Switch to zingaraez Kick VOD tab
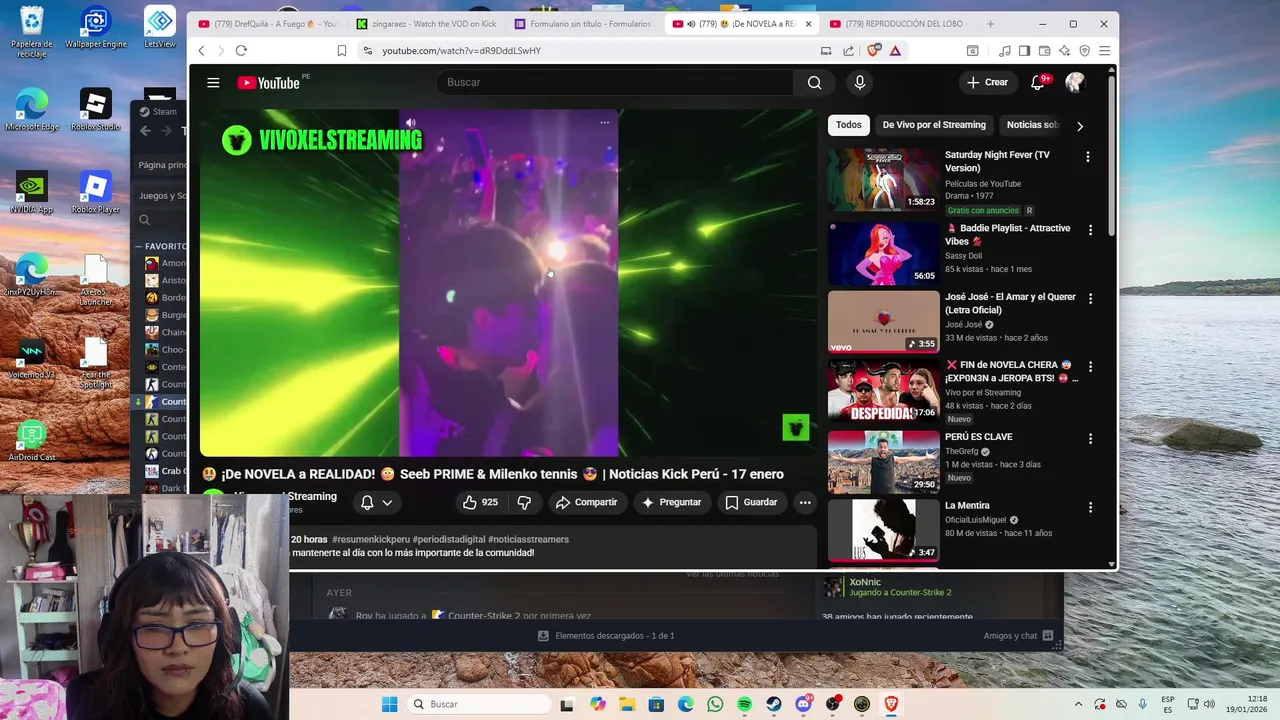The height and width of the screenshot is (720, 1280). (x=426, y=24)
